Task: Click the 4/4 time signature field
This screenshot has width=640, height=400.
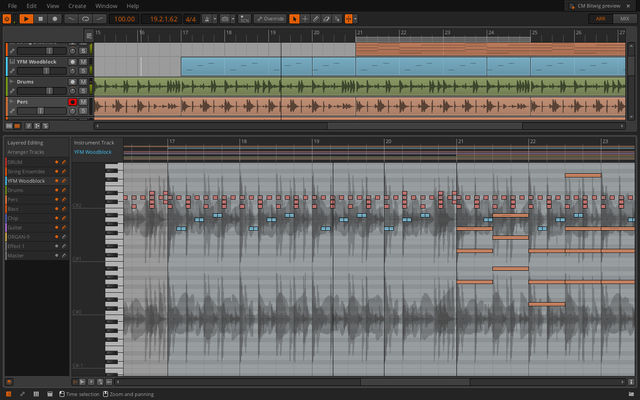Action: pos(191,19)
